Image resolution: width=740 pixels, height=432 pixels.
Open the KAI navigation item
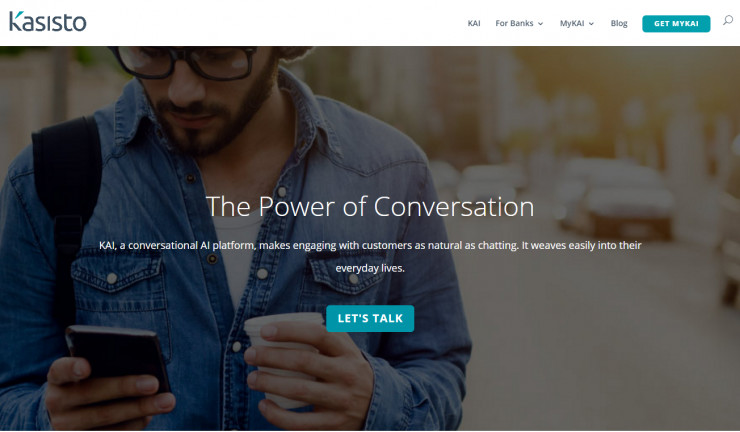tap(474, 23)
